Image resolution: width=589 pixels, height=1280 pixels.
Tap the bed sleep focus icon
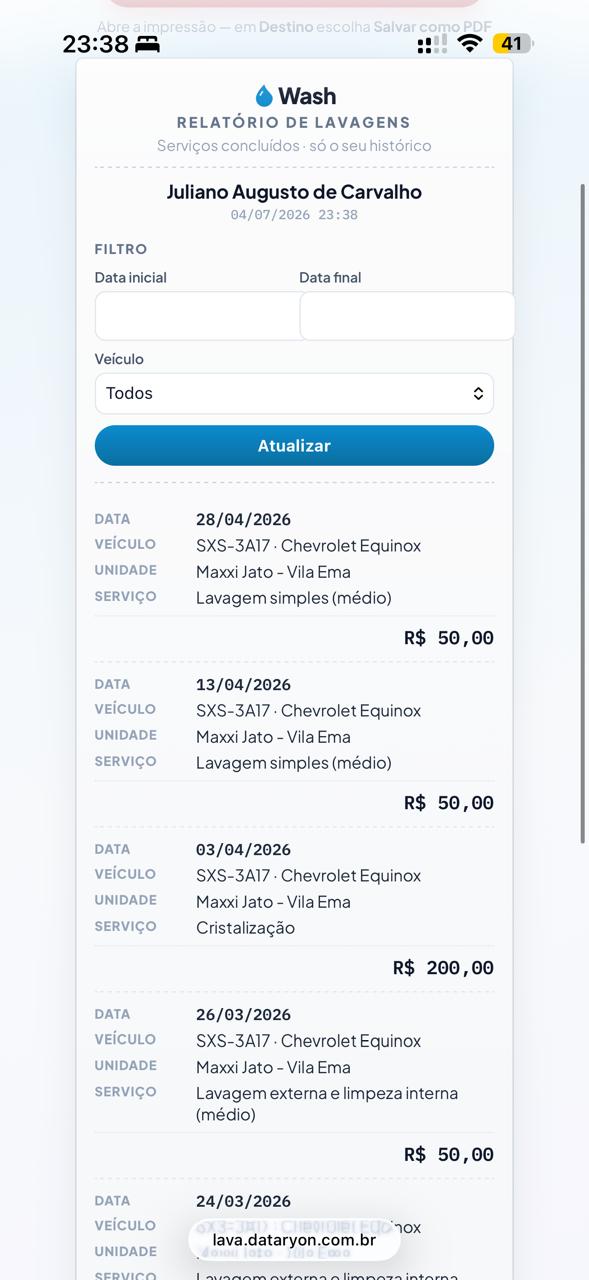coord(148,44)
